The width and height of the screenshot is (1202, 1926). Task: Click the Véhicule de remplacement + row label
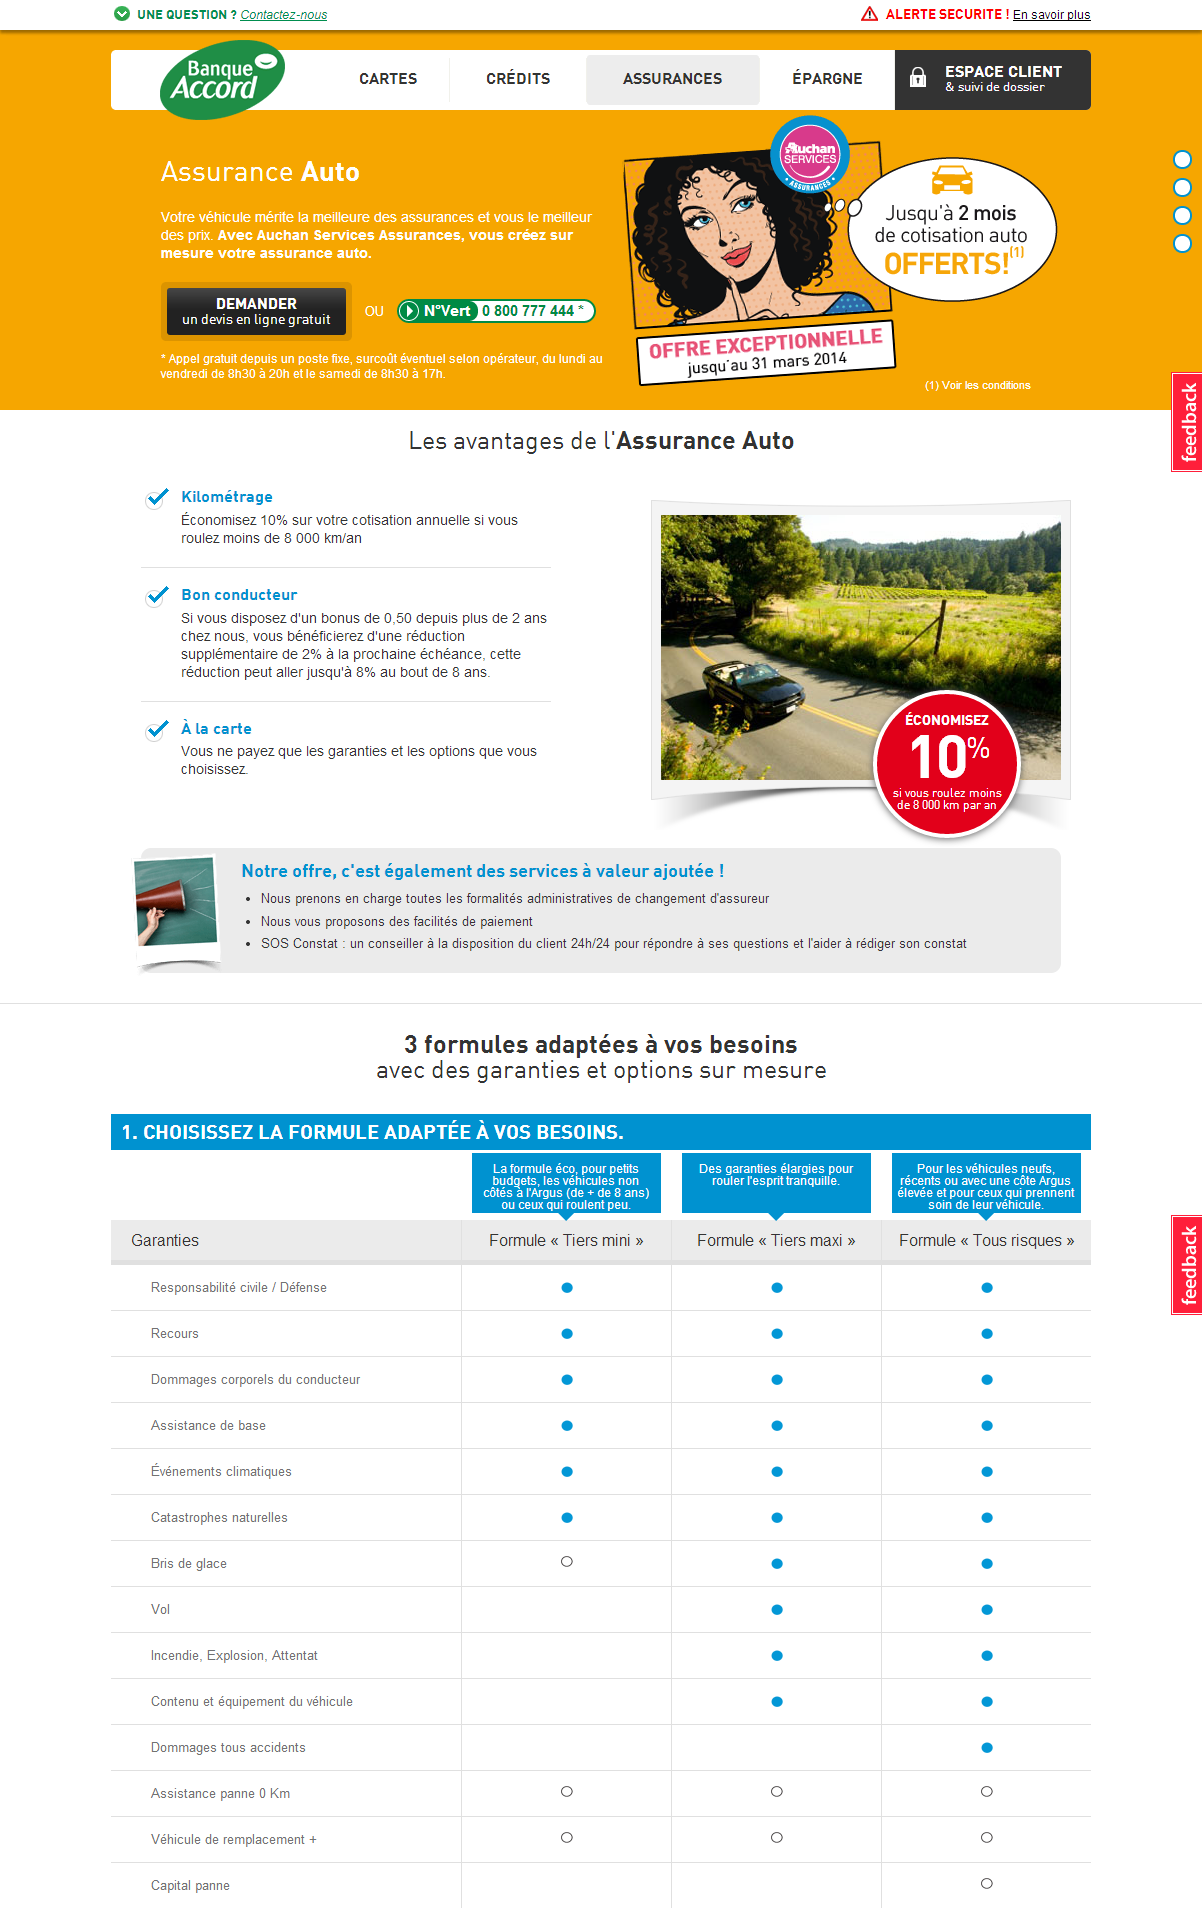click(233, 1840)
